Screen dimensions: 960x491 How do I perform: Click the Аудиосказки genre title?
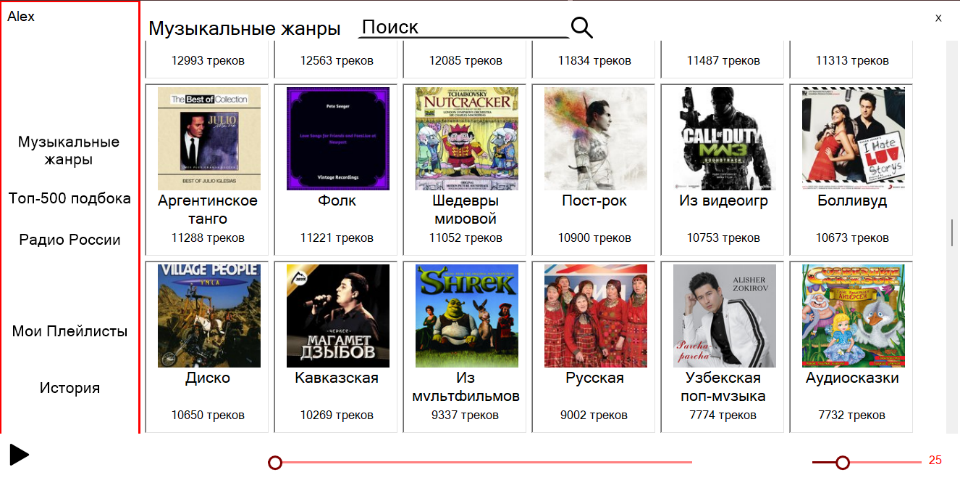852,378
